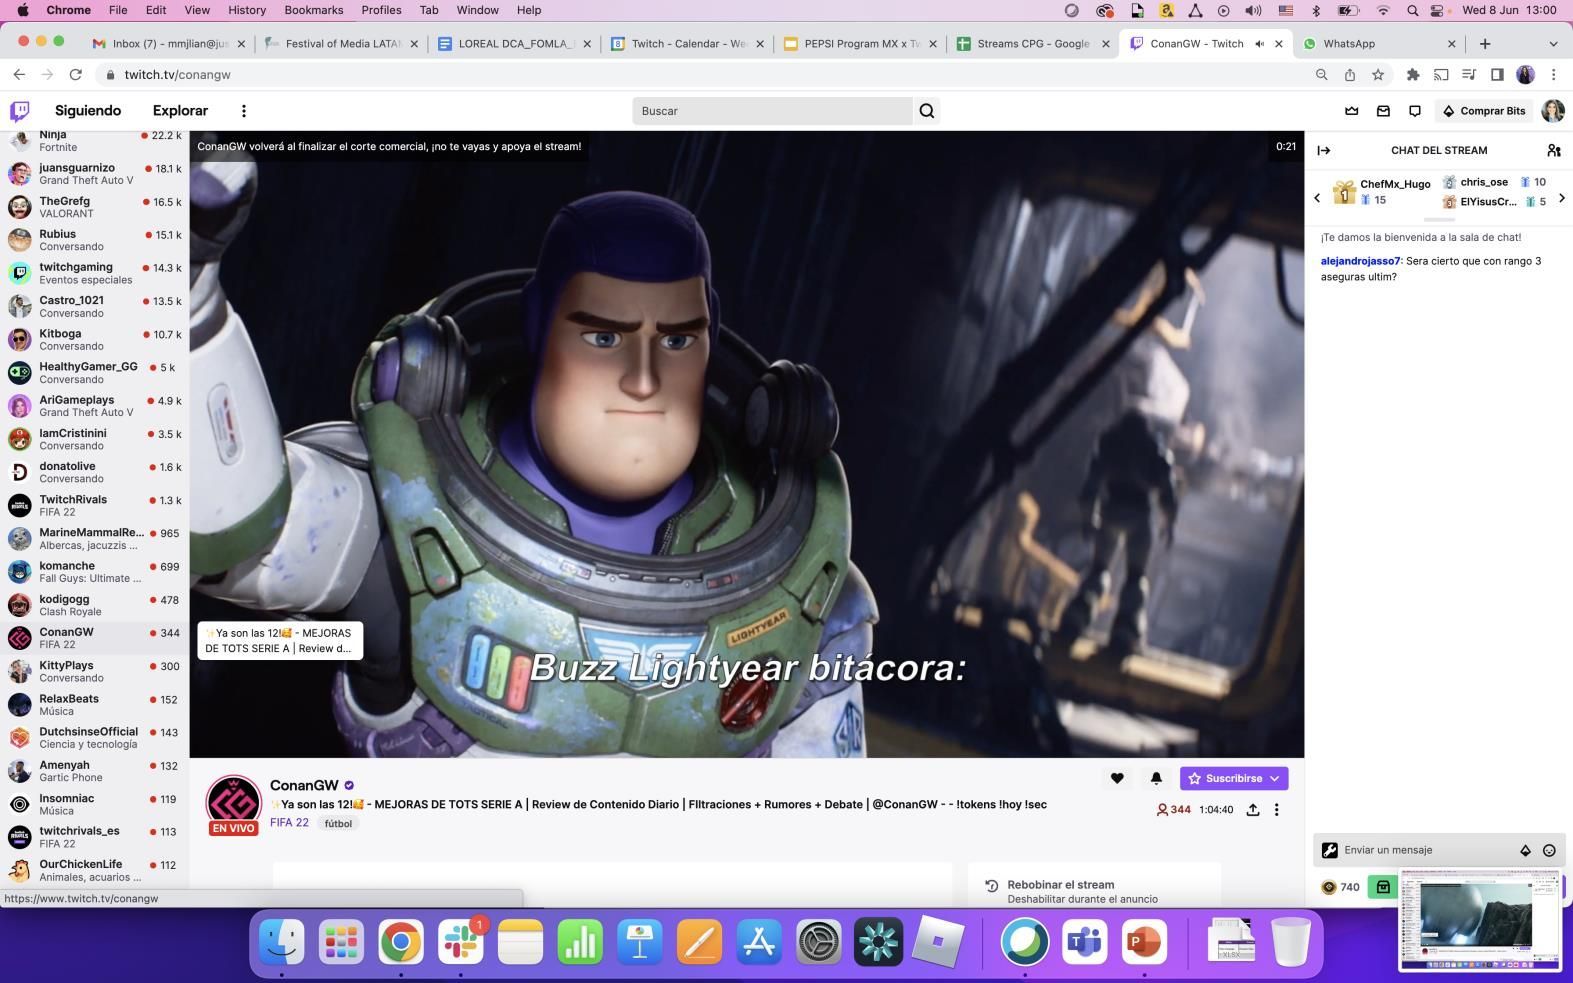Click the Twitch logo home icon
The image size is (1573, 983).
coord(19,111)
